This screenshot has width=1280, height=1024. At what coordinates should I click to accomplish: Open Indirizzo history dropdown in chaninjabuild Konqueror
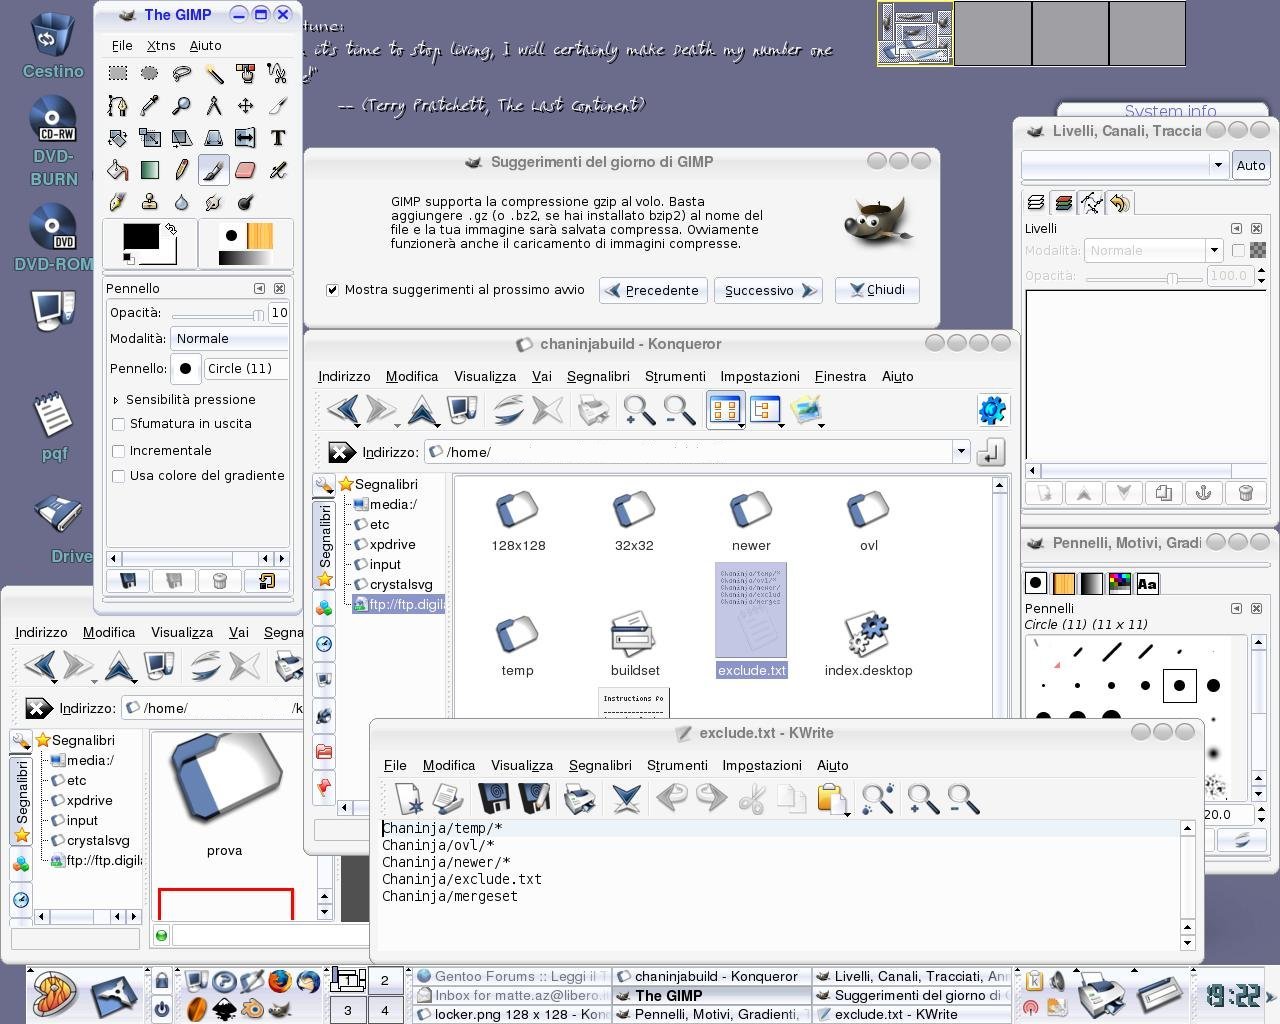(961, 452)
